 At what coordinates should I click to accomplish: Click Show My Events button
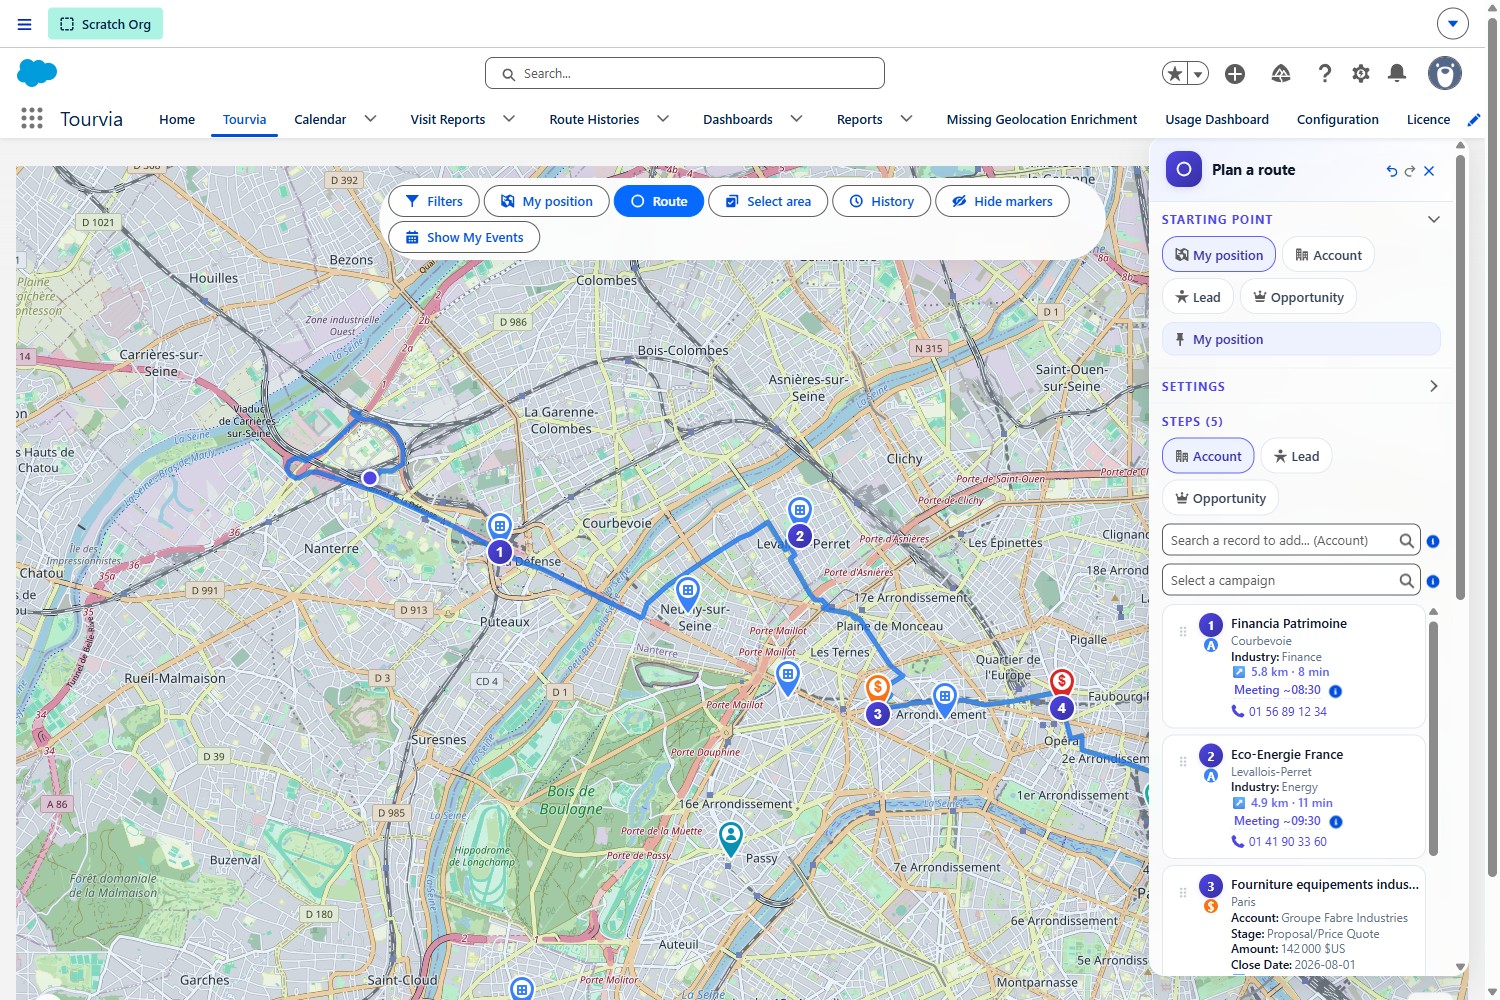(x=464, y=237)
